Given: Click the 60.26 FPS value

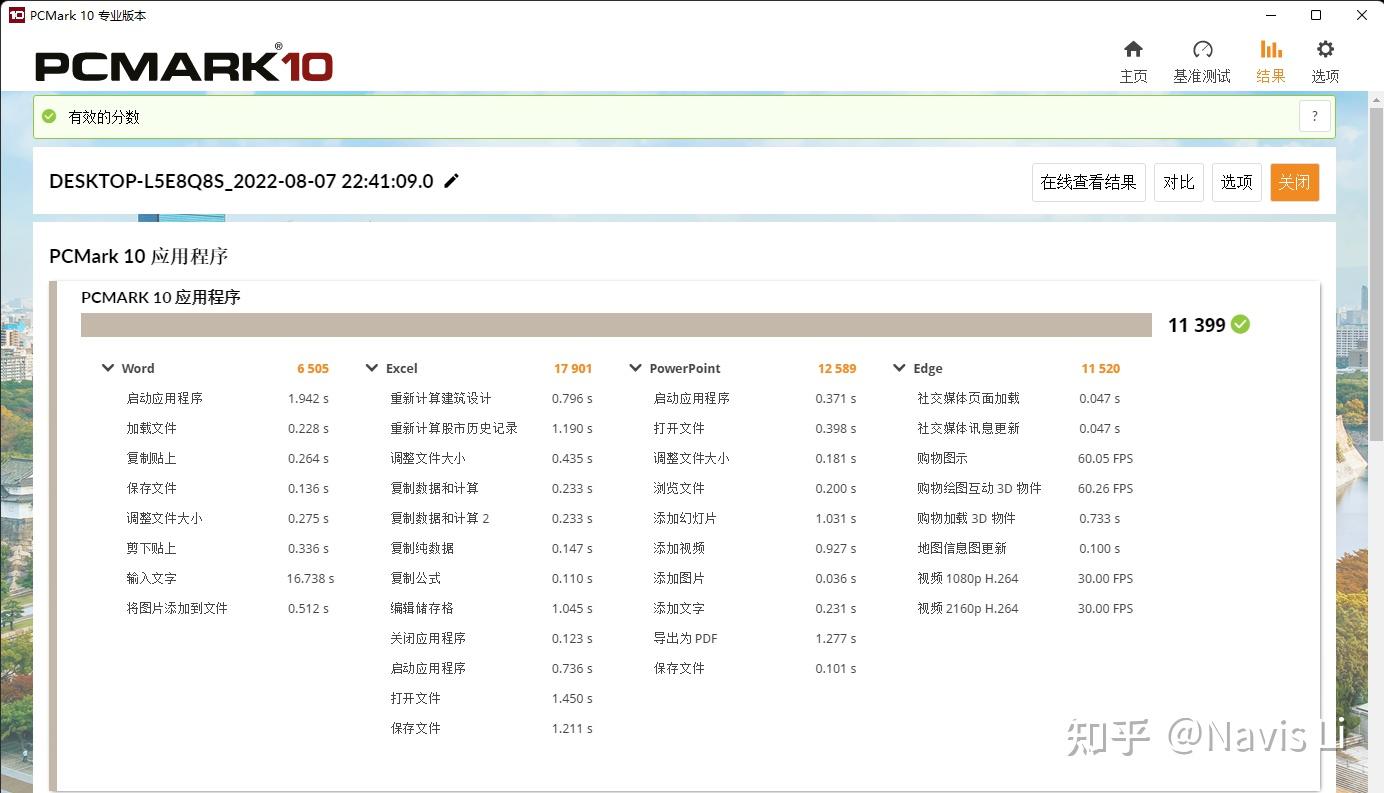Looking at the screenshot, I should [1105, 488].
